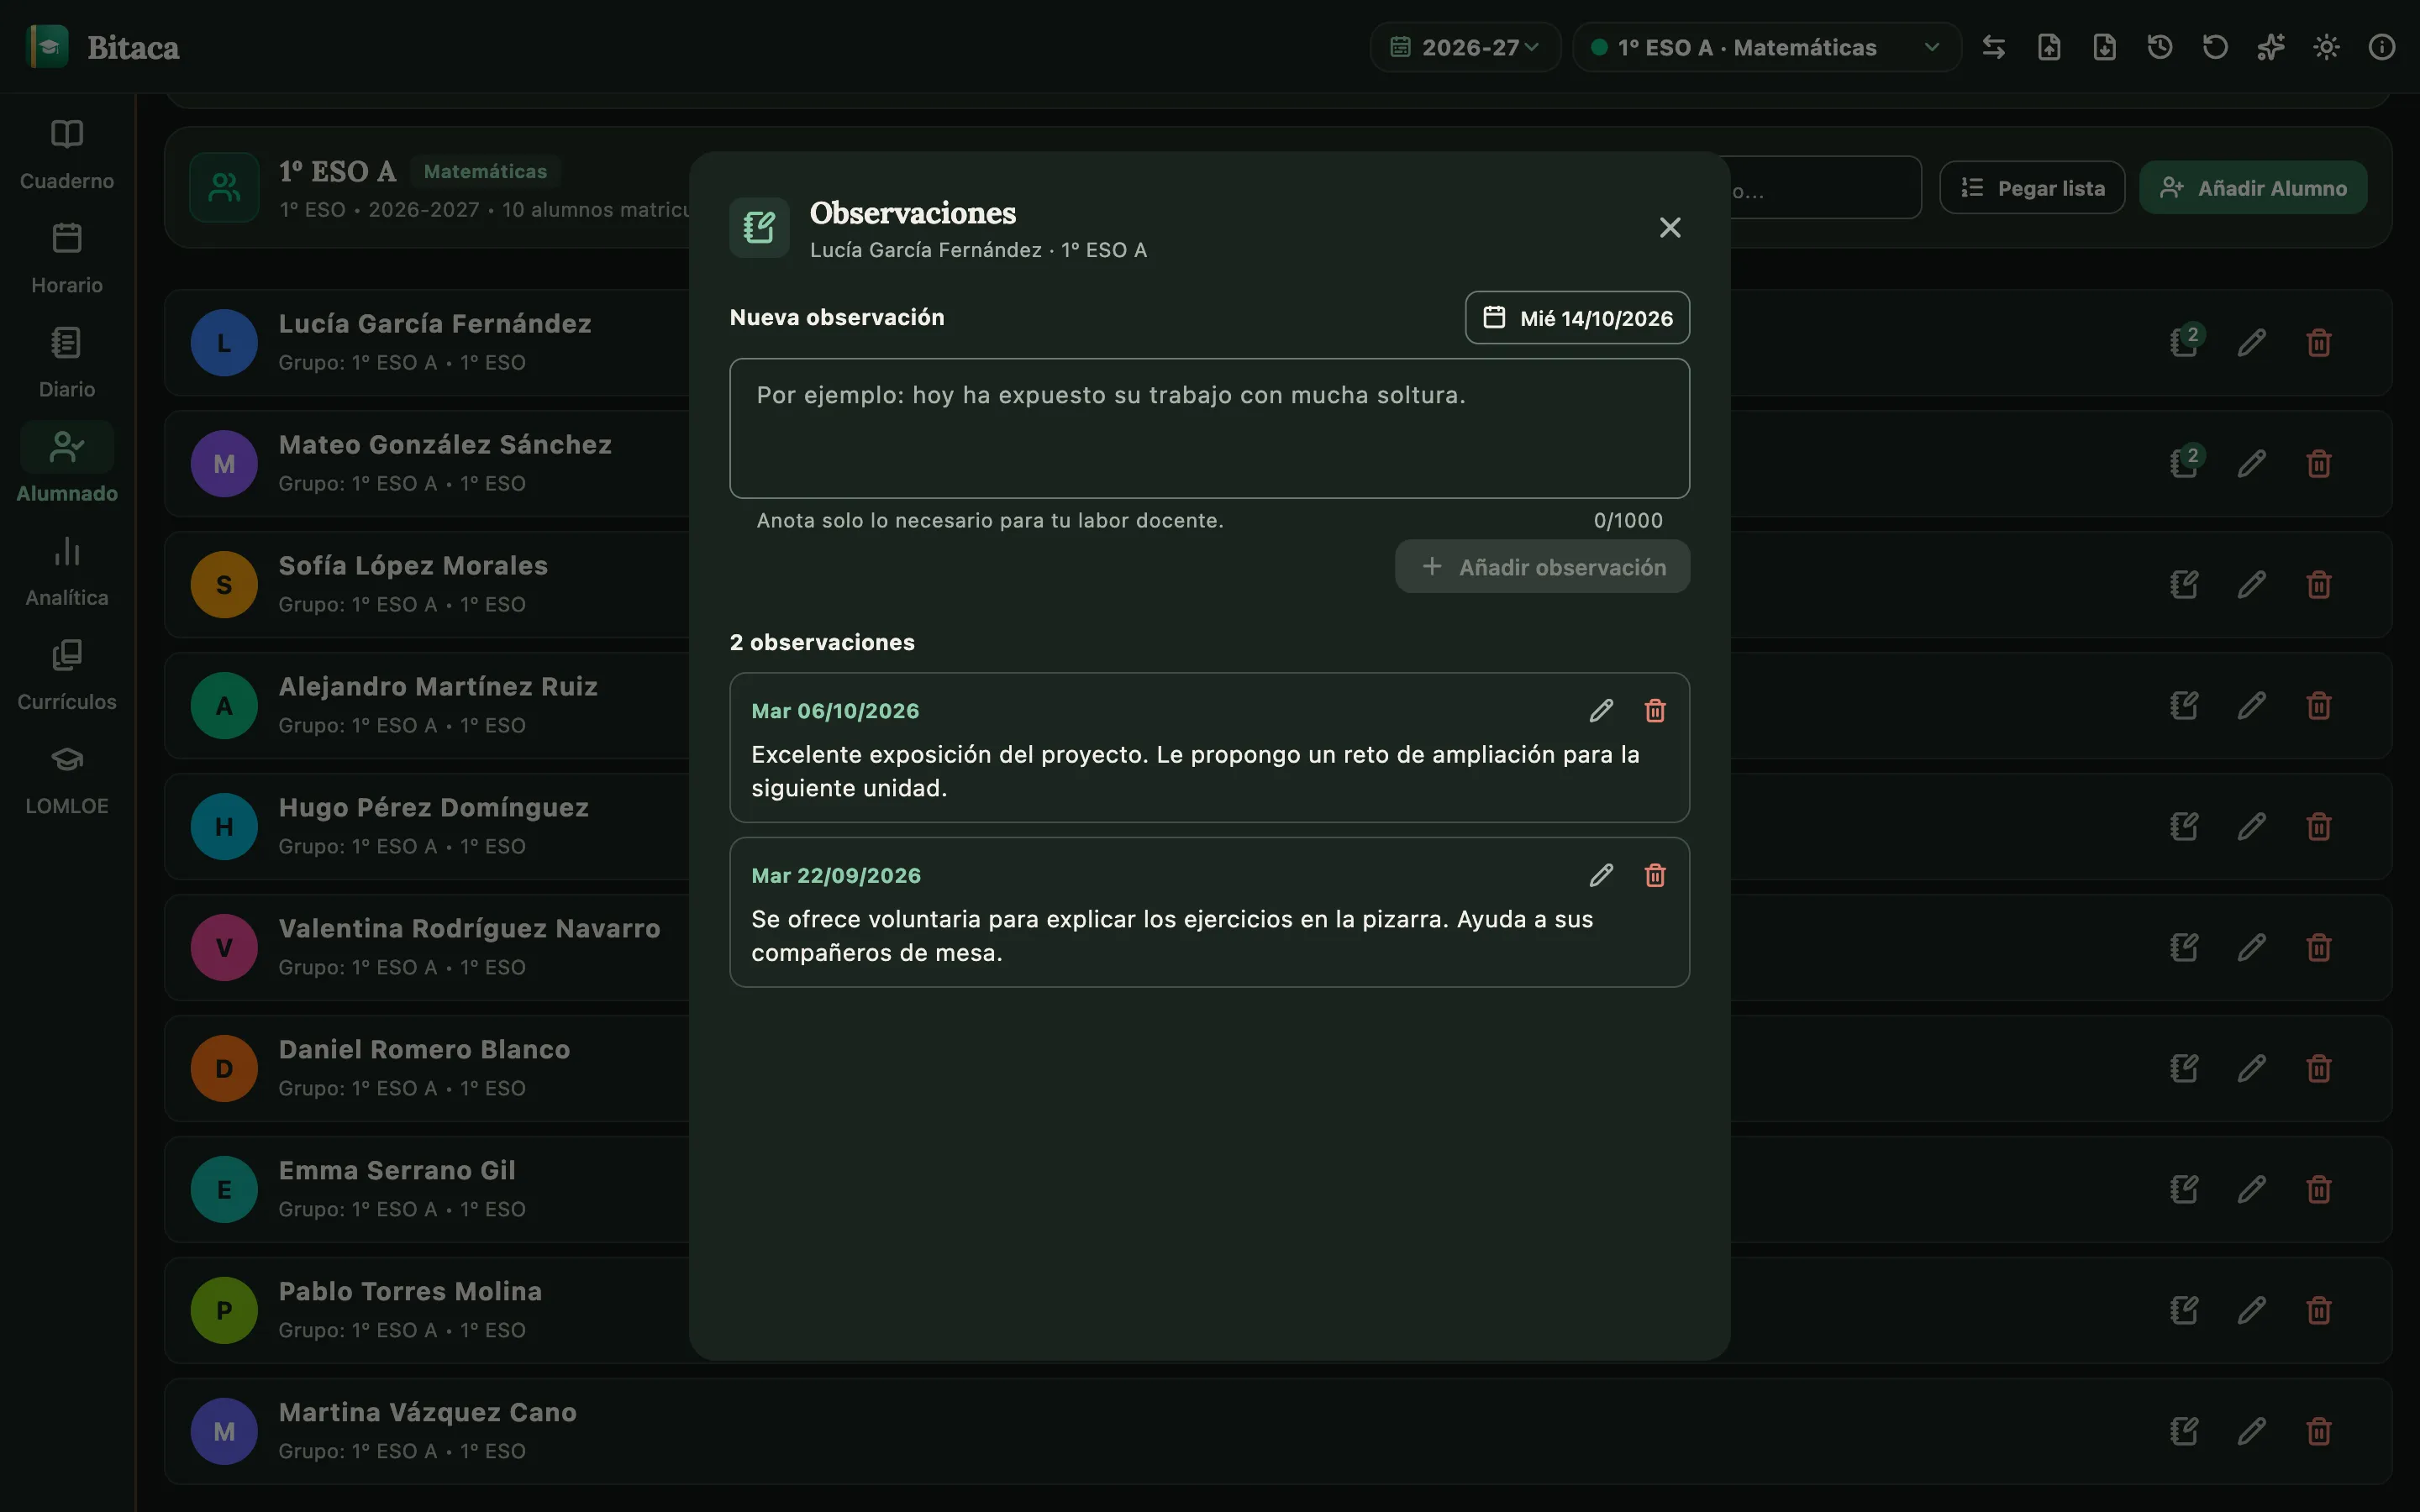
Task: Open observations for Lucía García Fernández row
Action: pos(2185,343)
